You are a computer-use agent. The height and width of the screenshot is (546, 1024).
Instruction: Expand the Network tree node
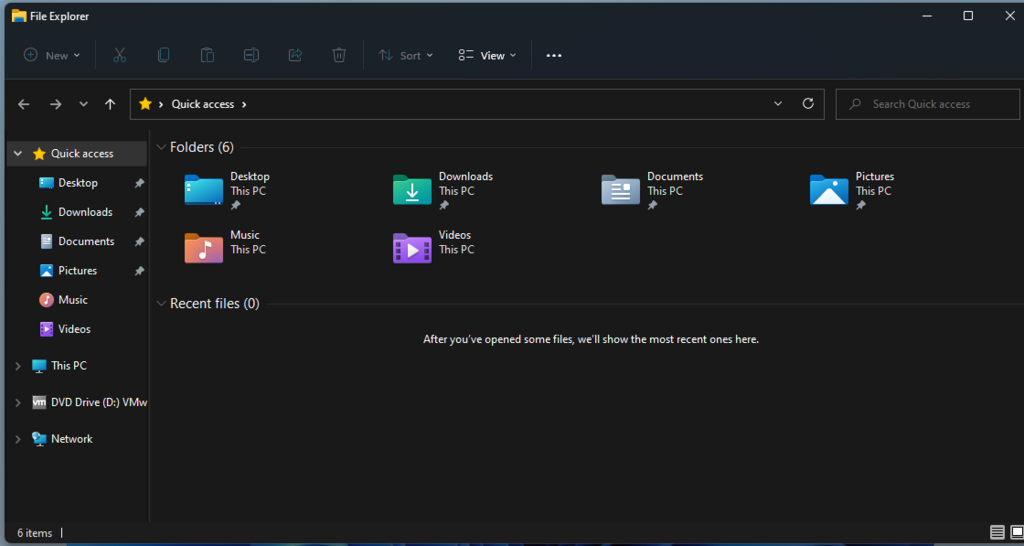tap(18, 440)
